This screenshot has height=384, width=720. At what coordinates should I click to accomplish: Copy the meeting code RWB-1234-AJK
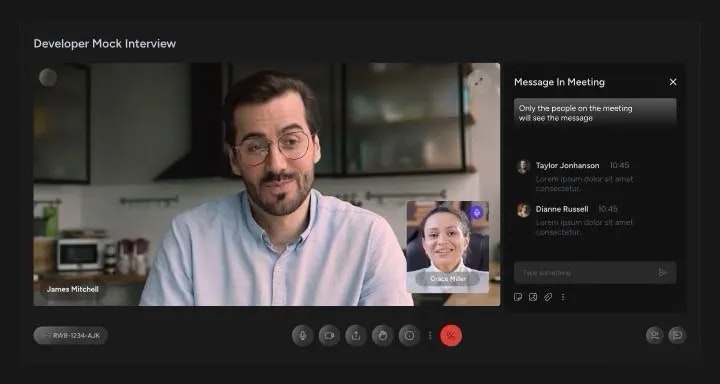71,336
